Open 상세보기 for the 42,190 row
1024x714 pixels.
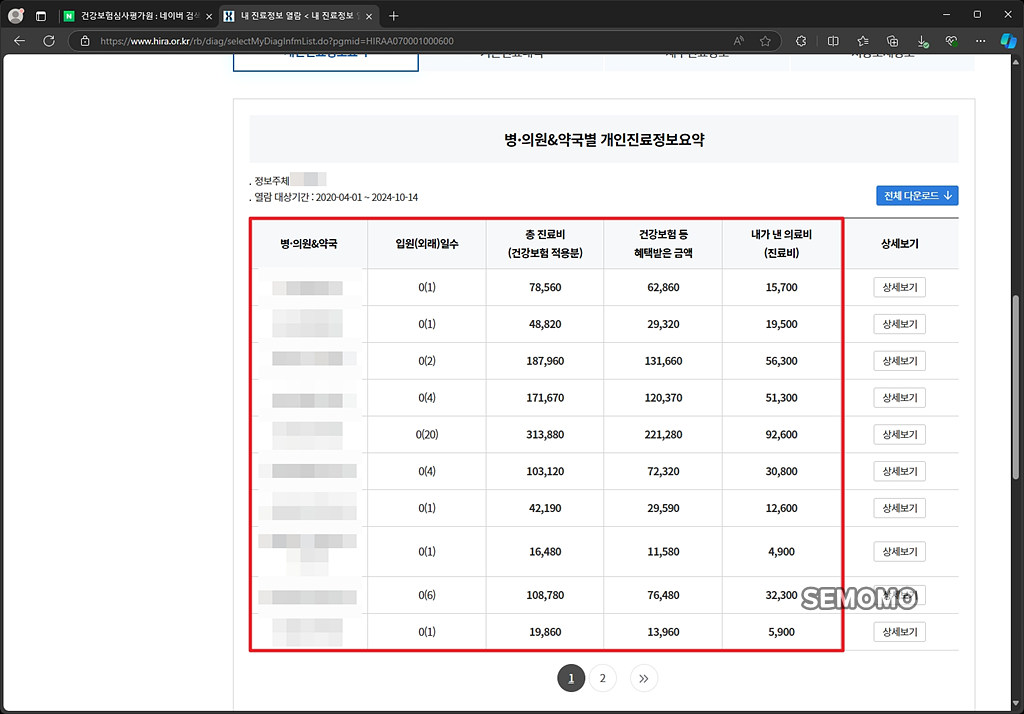tap(899, 508)
